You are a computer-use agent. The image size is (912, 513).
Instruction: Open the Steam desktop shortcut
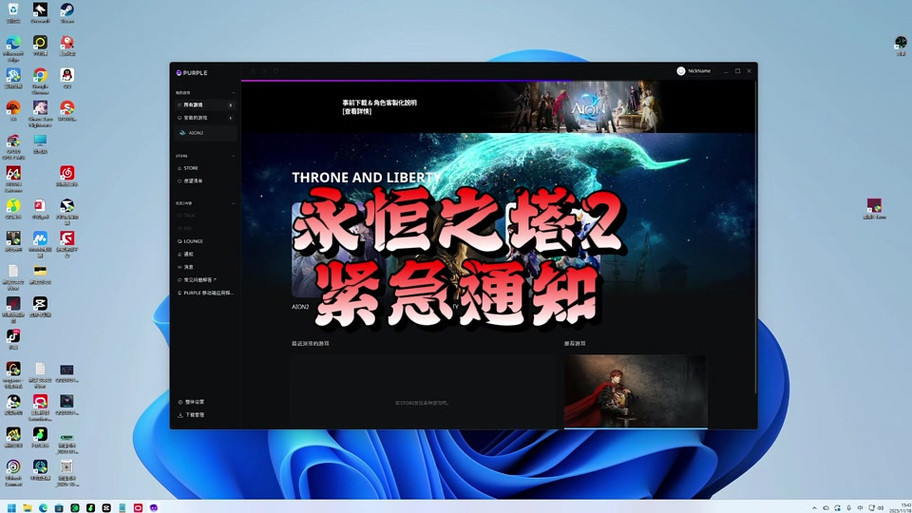(67, 12)
